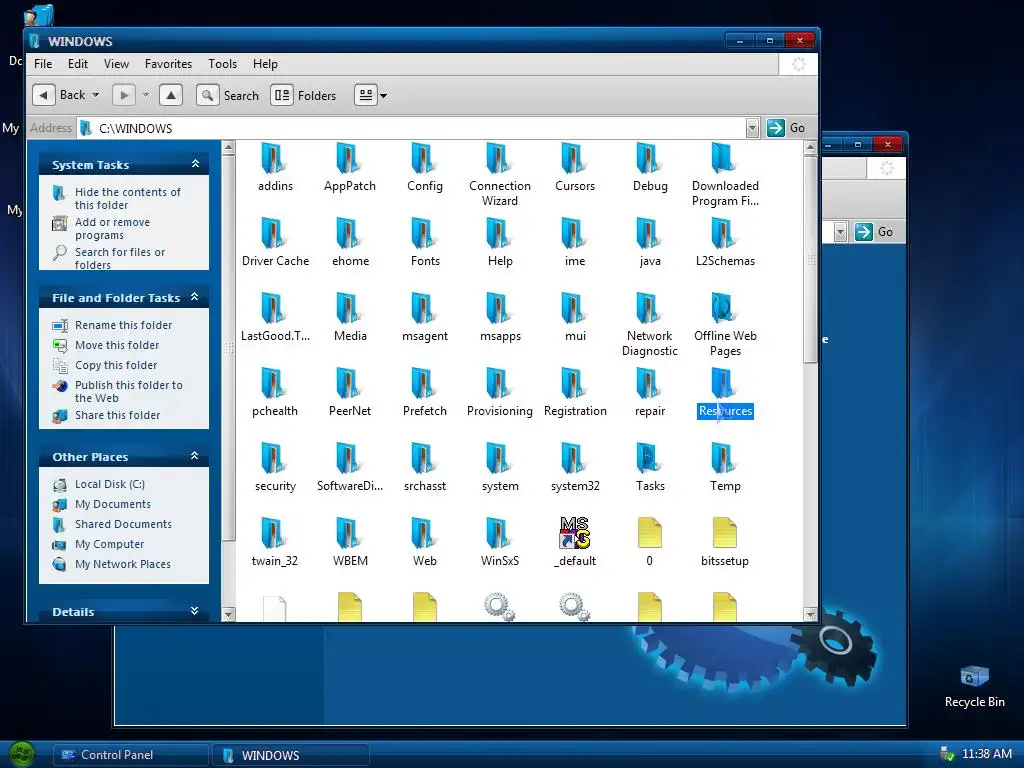Open the View menu
1024x768 pixels.
coord(116,64)
